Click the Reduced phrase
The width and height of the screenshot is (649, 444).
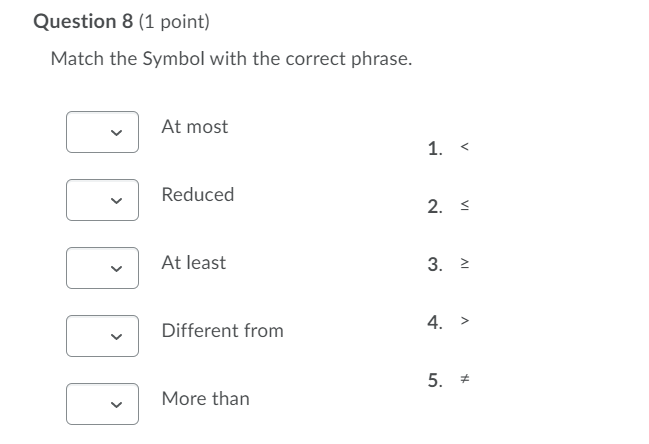point(198,195)
